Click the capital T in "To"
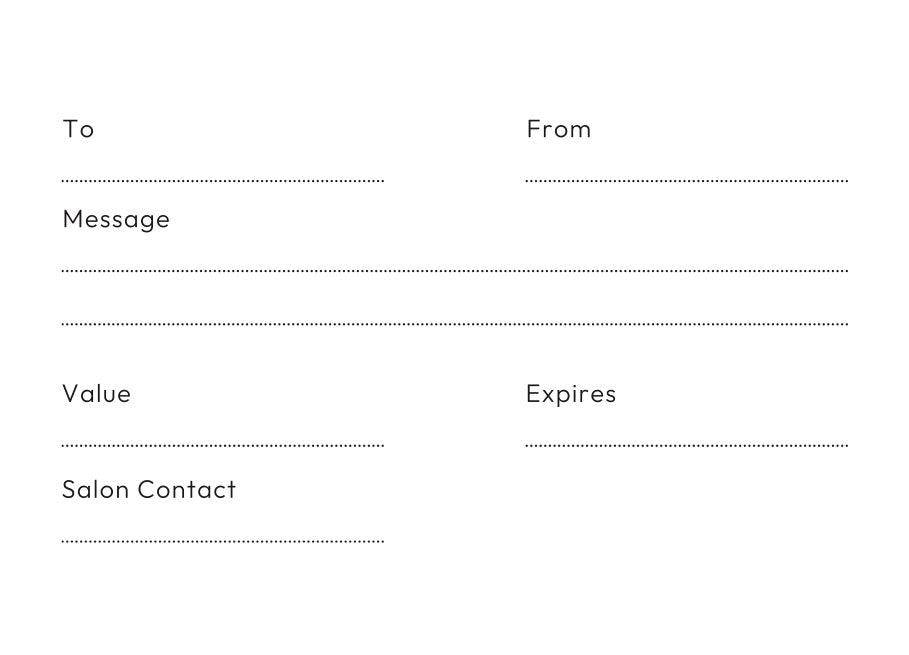Screen dimensions: 909x655 tap(69, 129)
